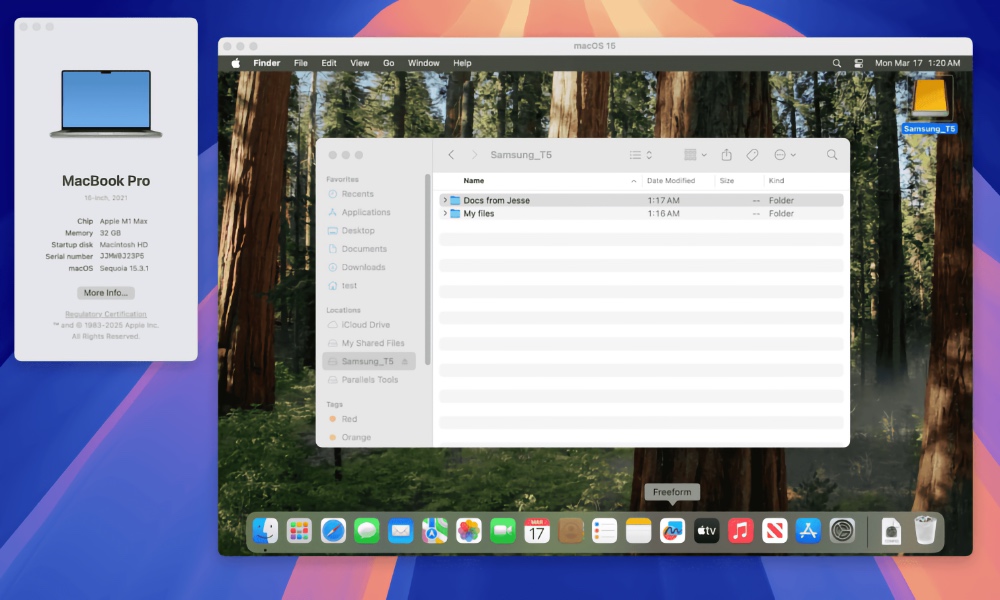Expand the Docs from Jesse folder
1000x600 pixels.
point(445,201)
